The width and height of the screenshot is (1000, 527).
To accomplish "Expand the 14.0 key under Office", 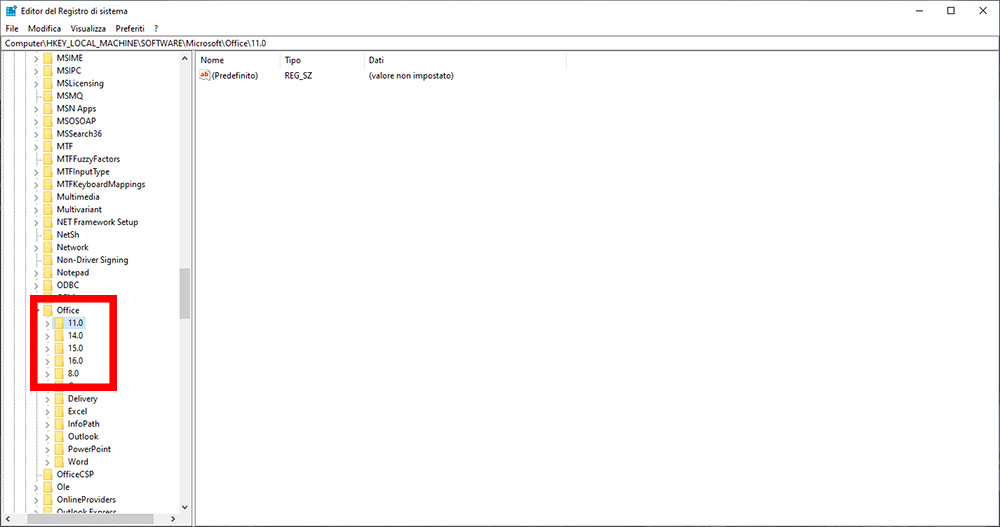I will click(x=47, y=336).
